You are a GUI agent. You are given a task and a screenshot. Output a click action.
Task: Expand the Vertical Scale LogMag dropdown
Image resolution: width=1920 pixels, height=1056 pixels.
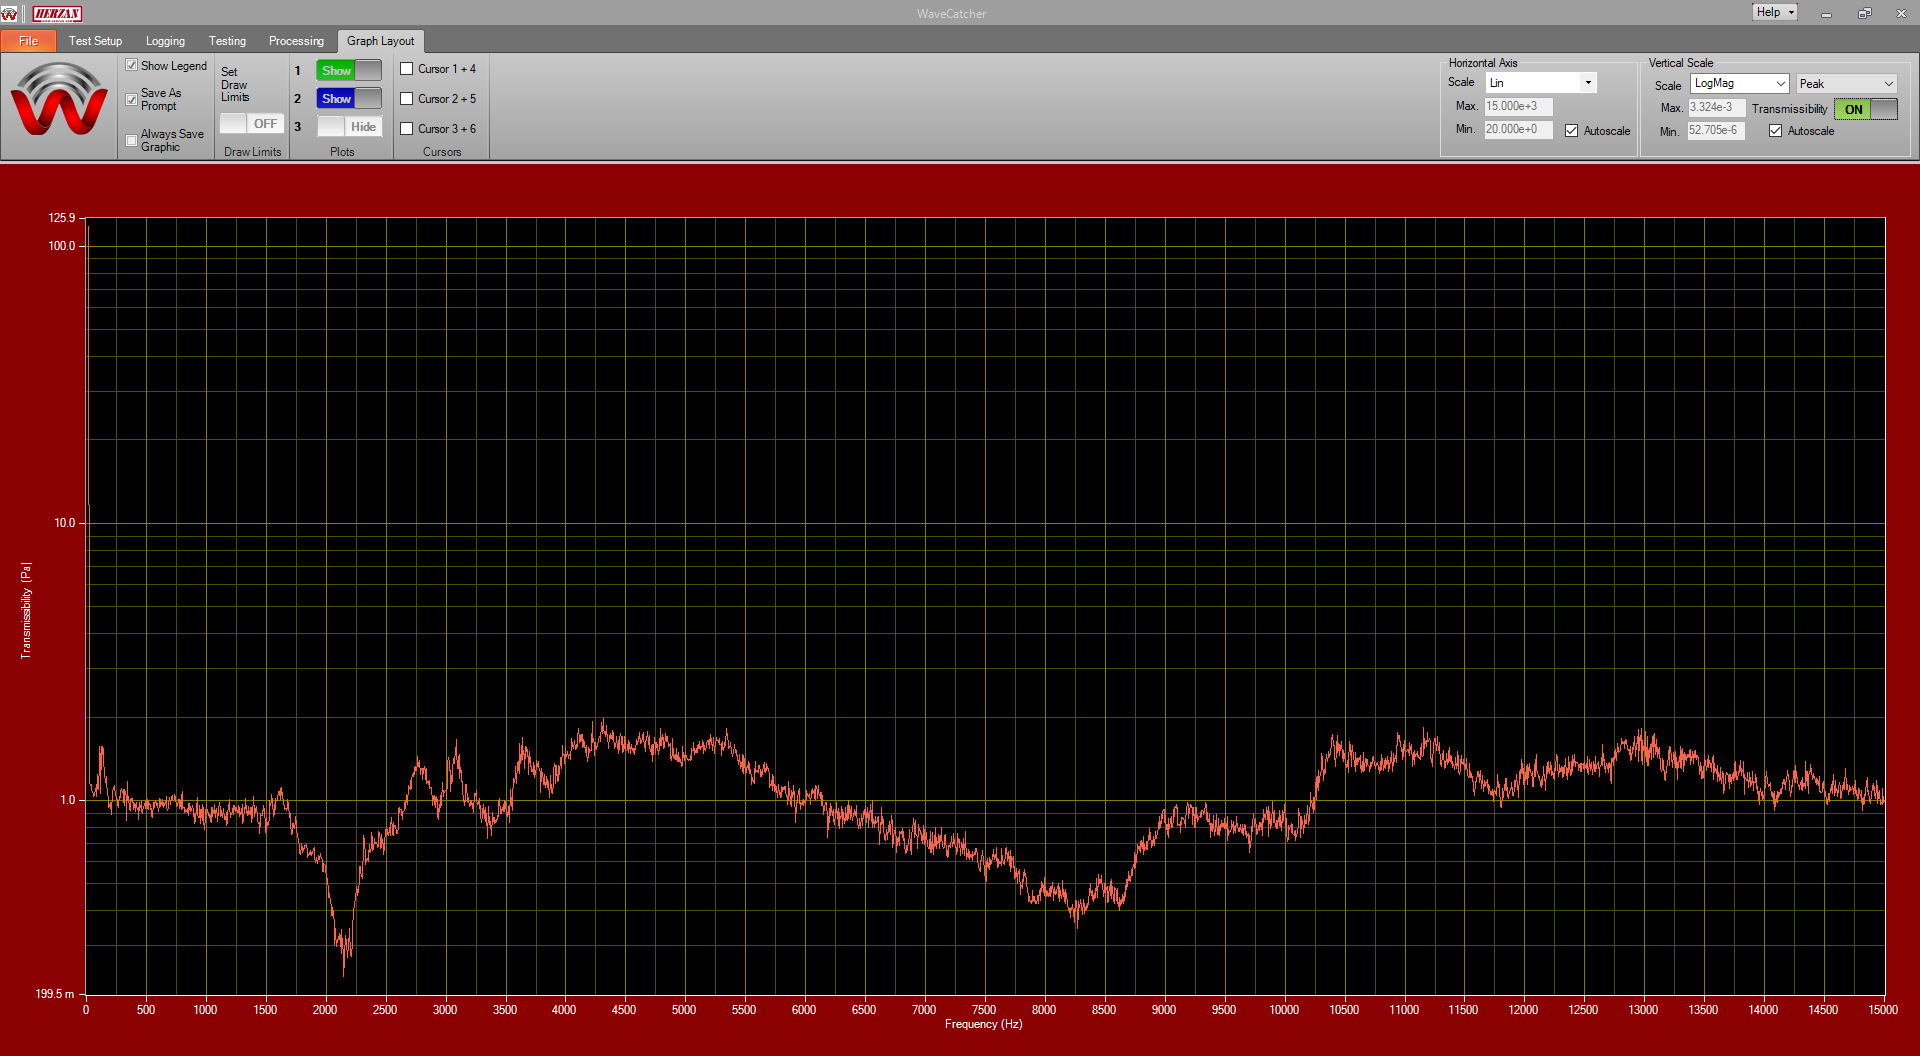[x=1780, y=84]
